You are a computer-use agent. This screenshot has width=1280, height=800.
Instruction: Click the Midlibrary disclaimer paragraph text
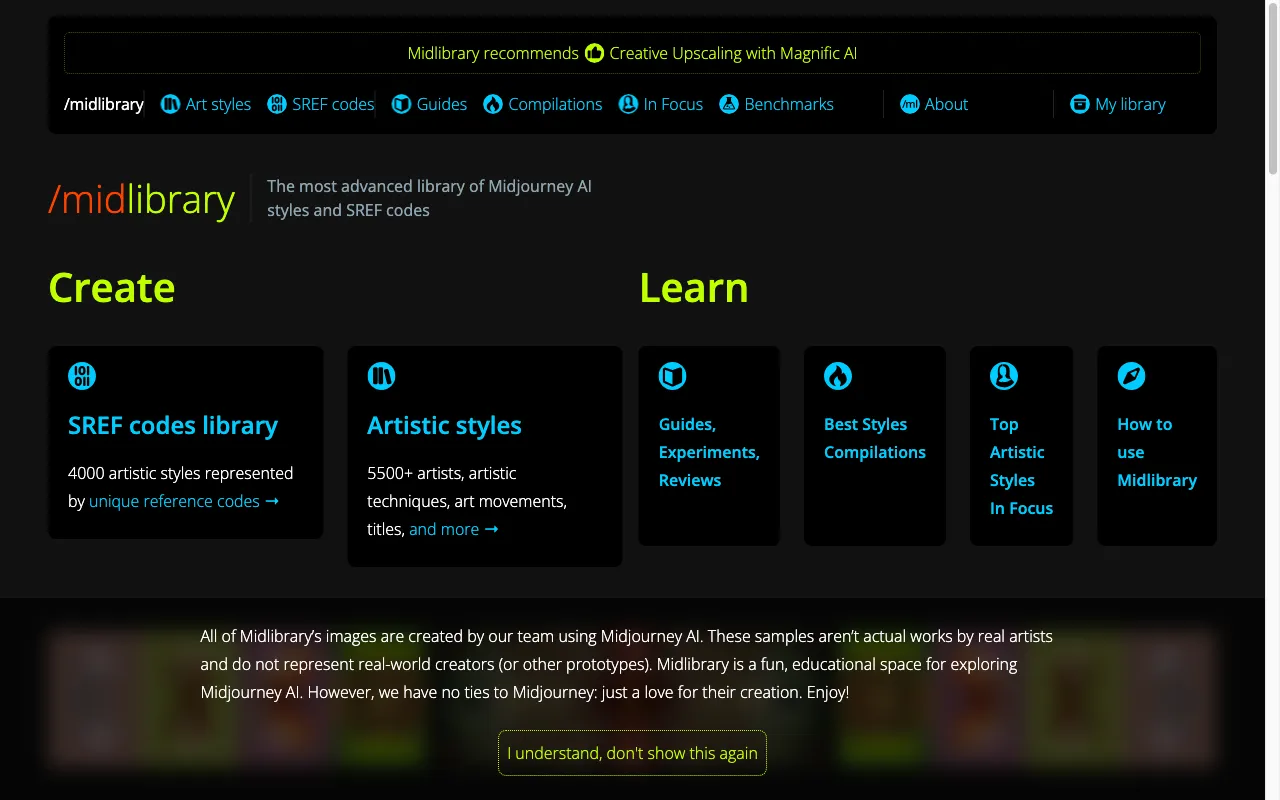click(626, 664)
